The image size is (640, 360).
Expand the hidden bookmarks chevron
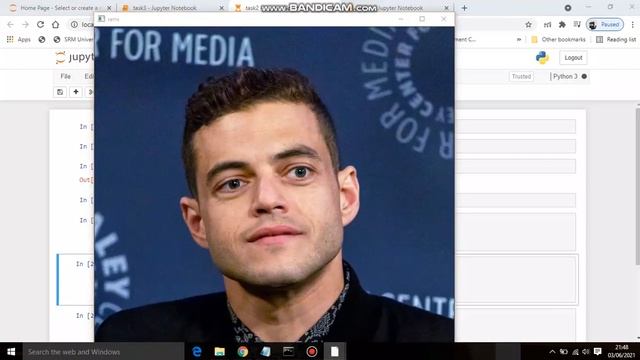(519, 40)
